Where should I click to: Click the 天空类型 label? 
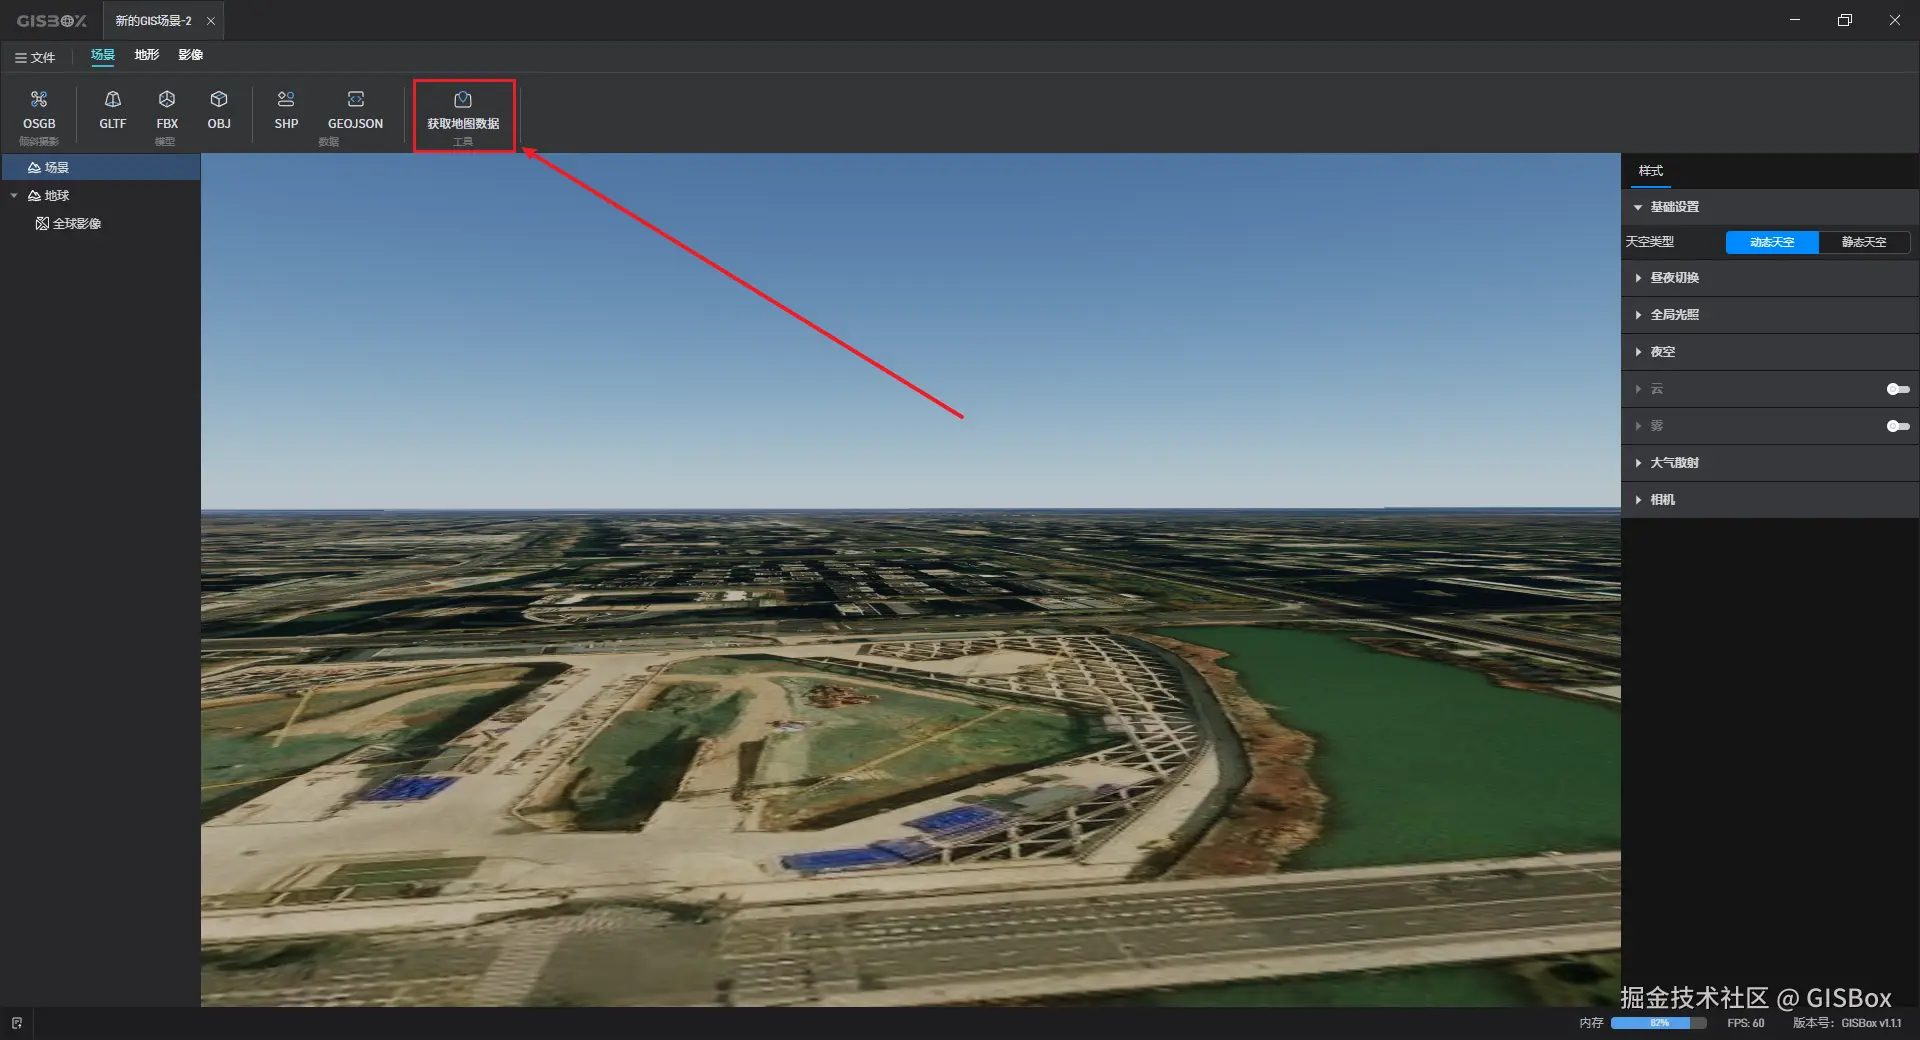[1650, 242]
